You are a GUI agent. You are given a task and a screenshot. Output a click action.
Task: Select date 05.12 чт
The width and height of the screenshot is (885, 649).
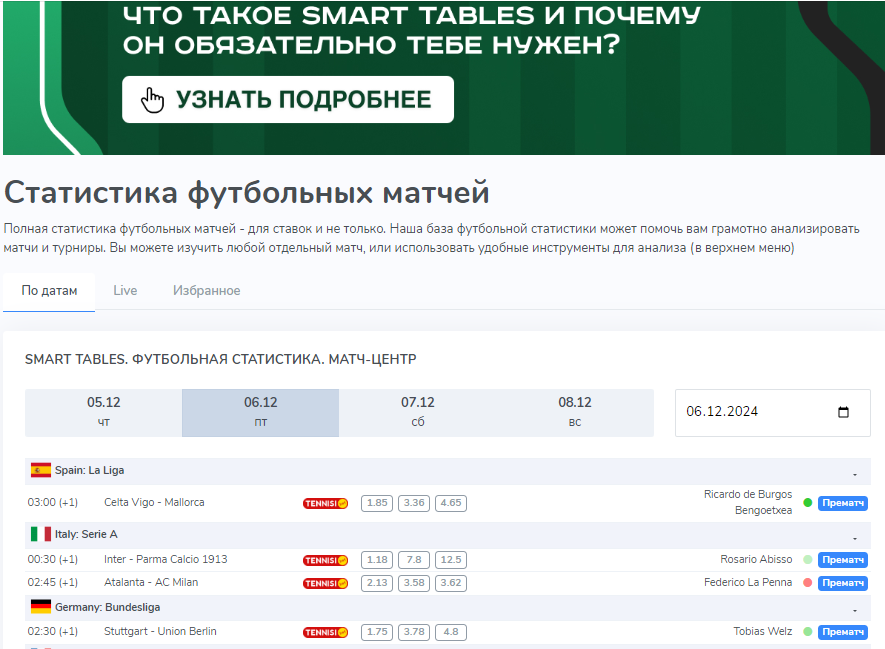pos(103,412)
